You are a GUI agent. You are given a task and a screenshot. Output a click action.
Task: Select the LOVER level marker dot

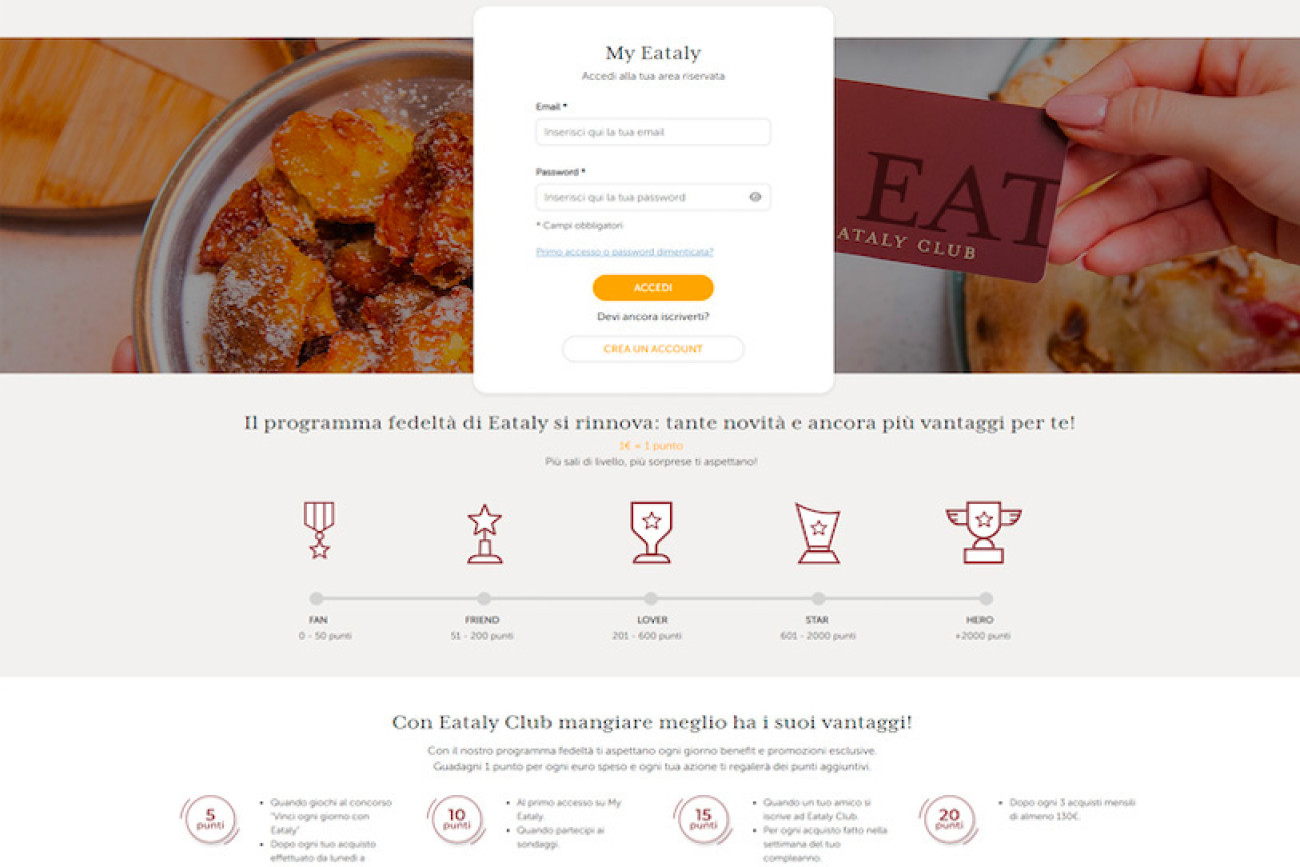click(x=651, y=599)
